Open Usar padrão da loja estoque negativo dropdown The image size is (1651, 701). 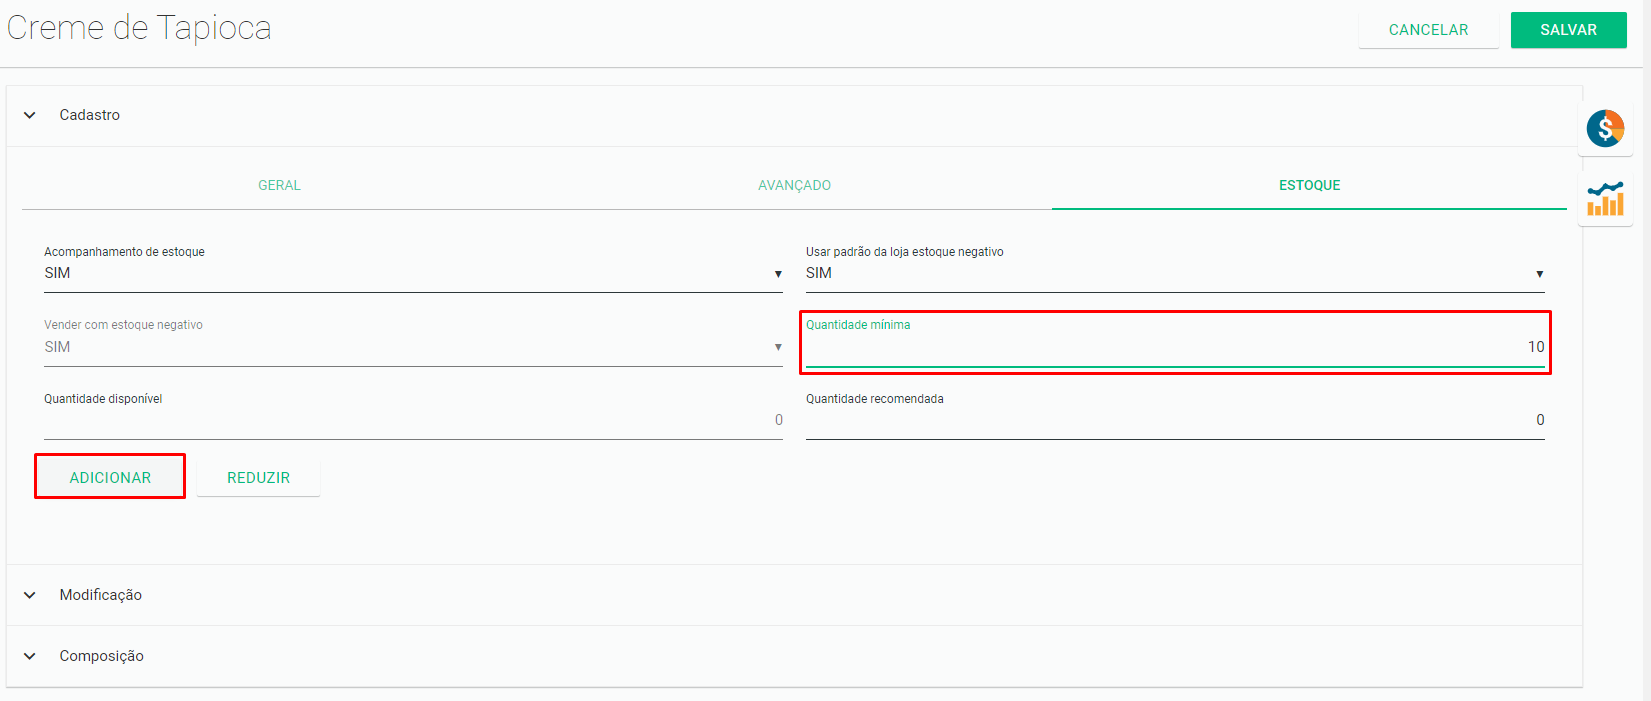(x=1175, y=273)
